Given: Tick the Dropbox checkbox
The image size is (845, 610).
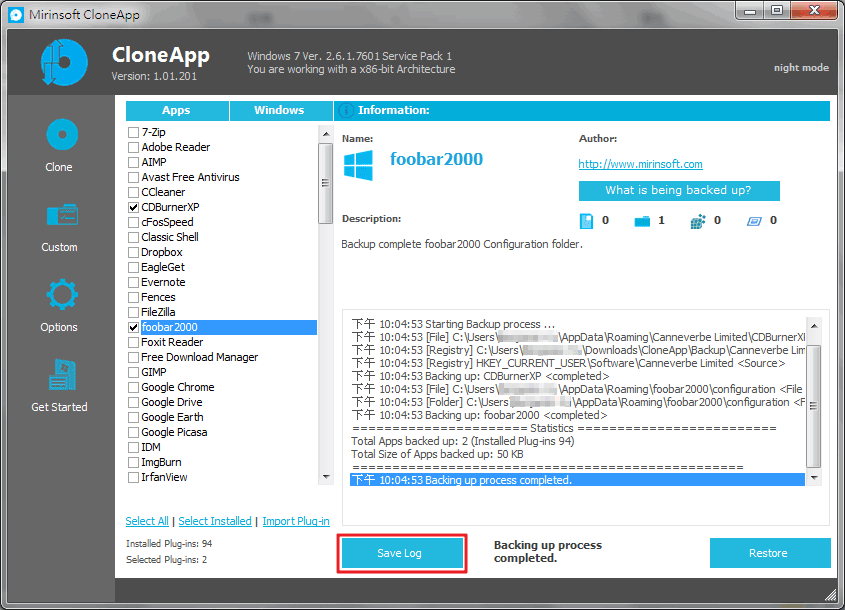Looking at the screenshot, I should pos(133,253).
